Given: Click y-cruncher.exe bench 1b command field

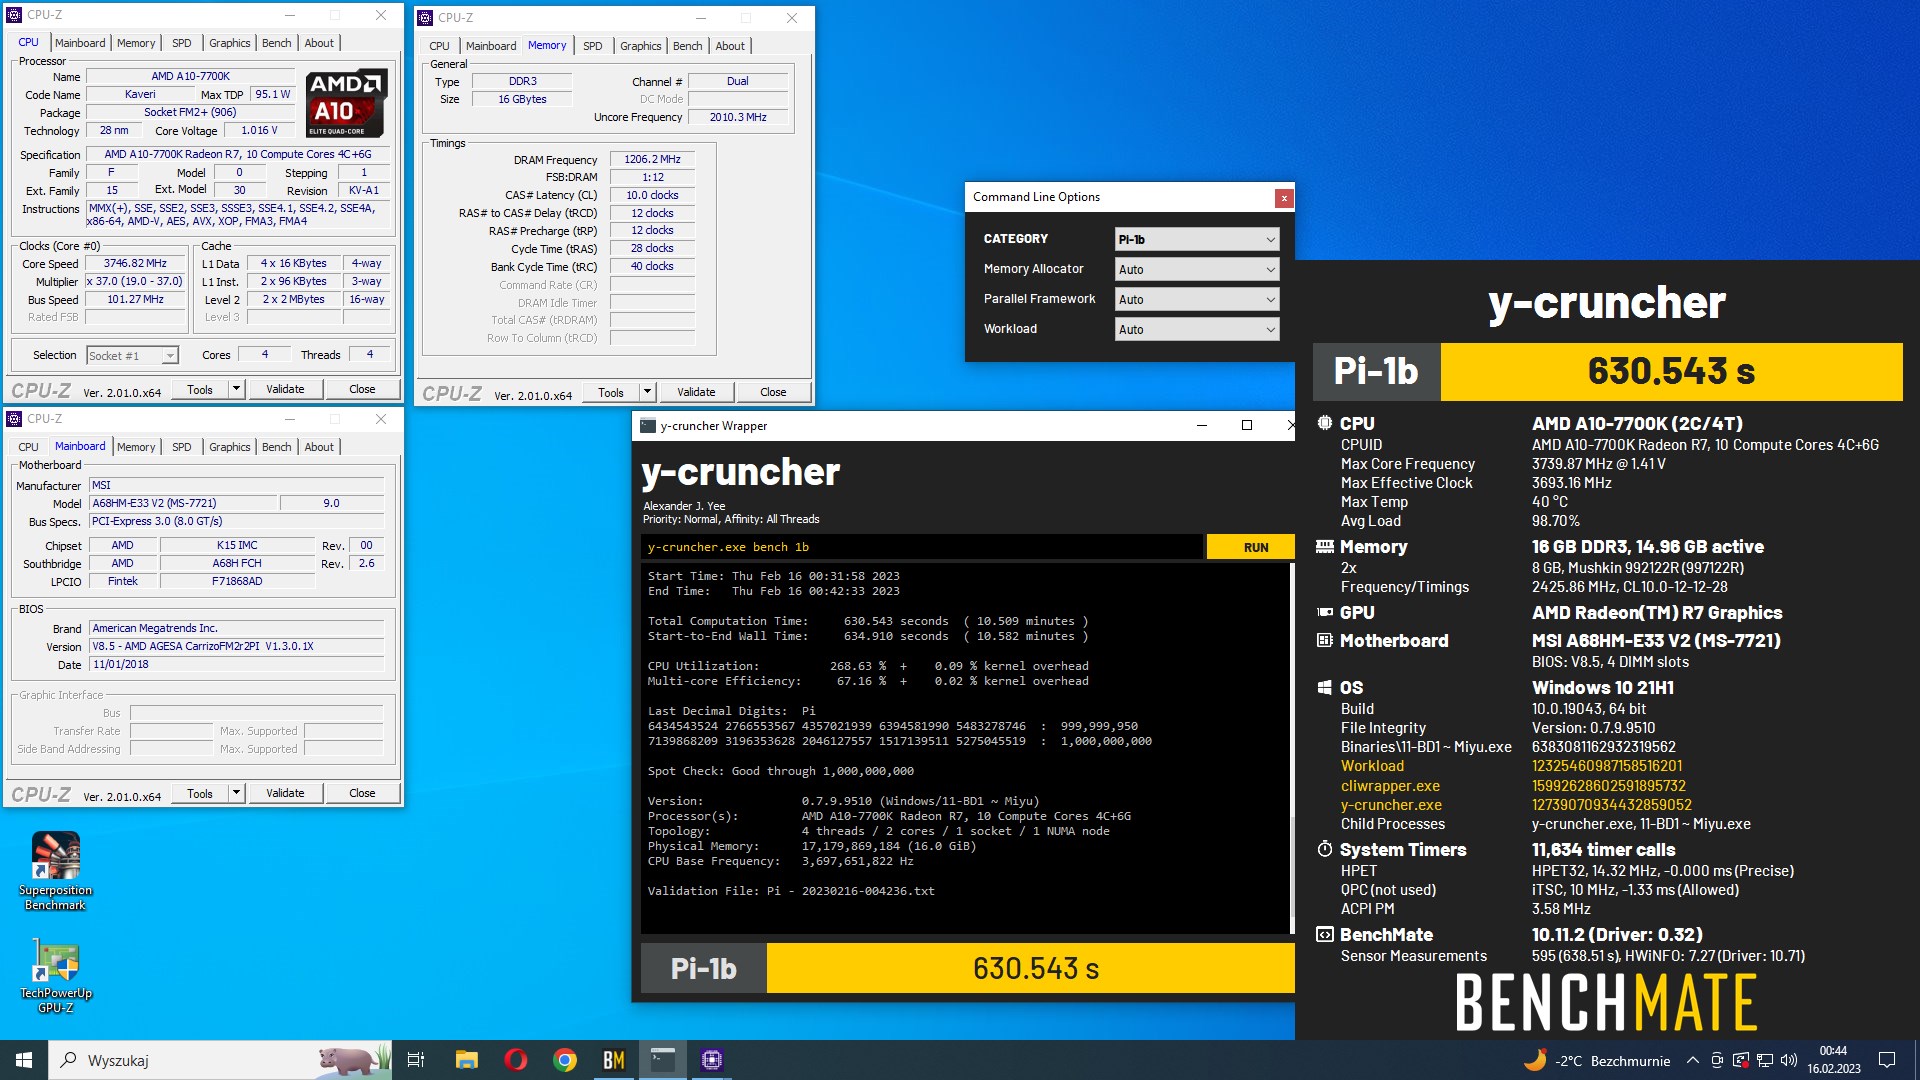Looking at the screenshot, I should [x=921, y=547].
